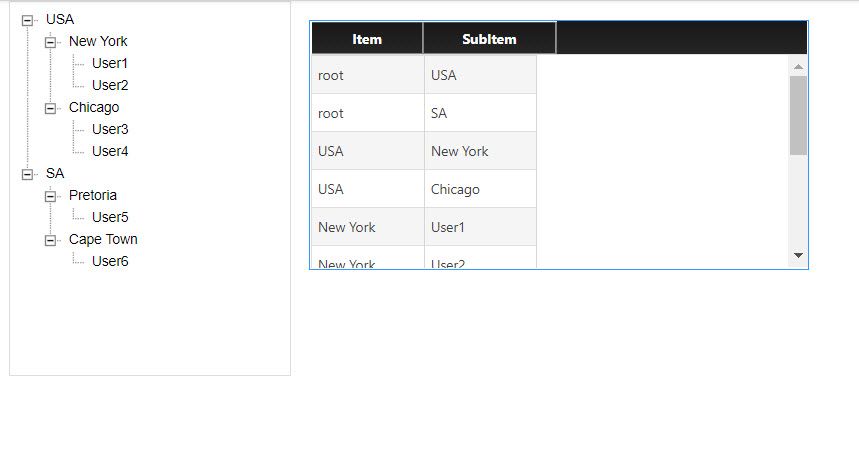Screen dimensions: 859x457
Task: Click the 'Chicago' SubItem cell
Action: [x=480, y=188]
